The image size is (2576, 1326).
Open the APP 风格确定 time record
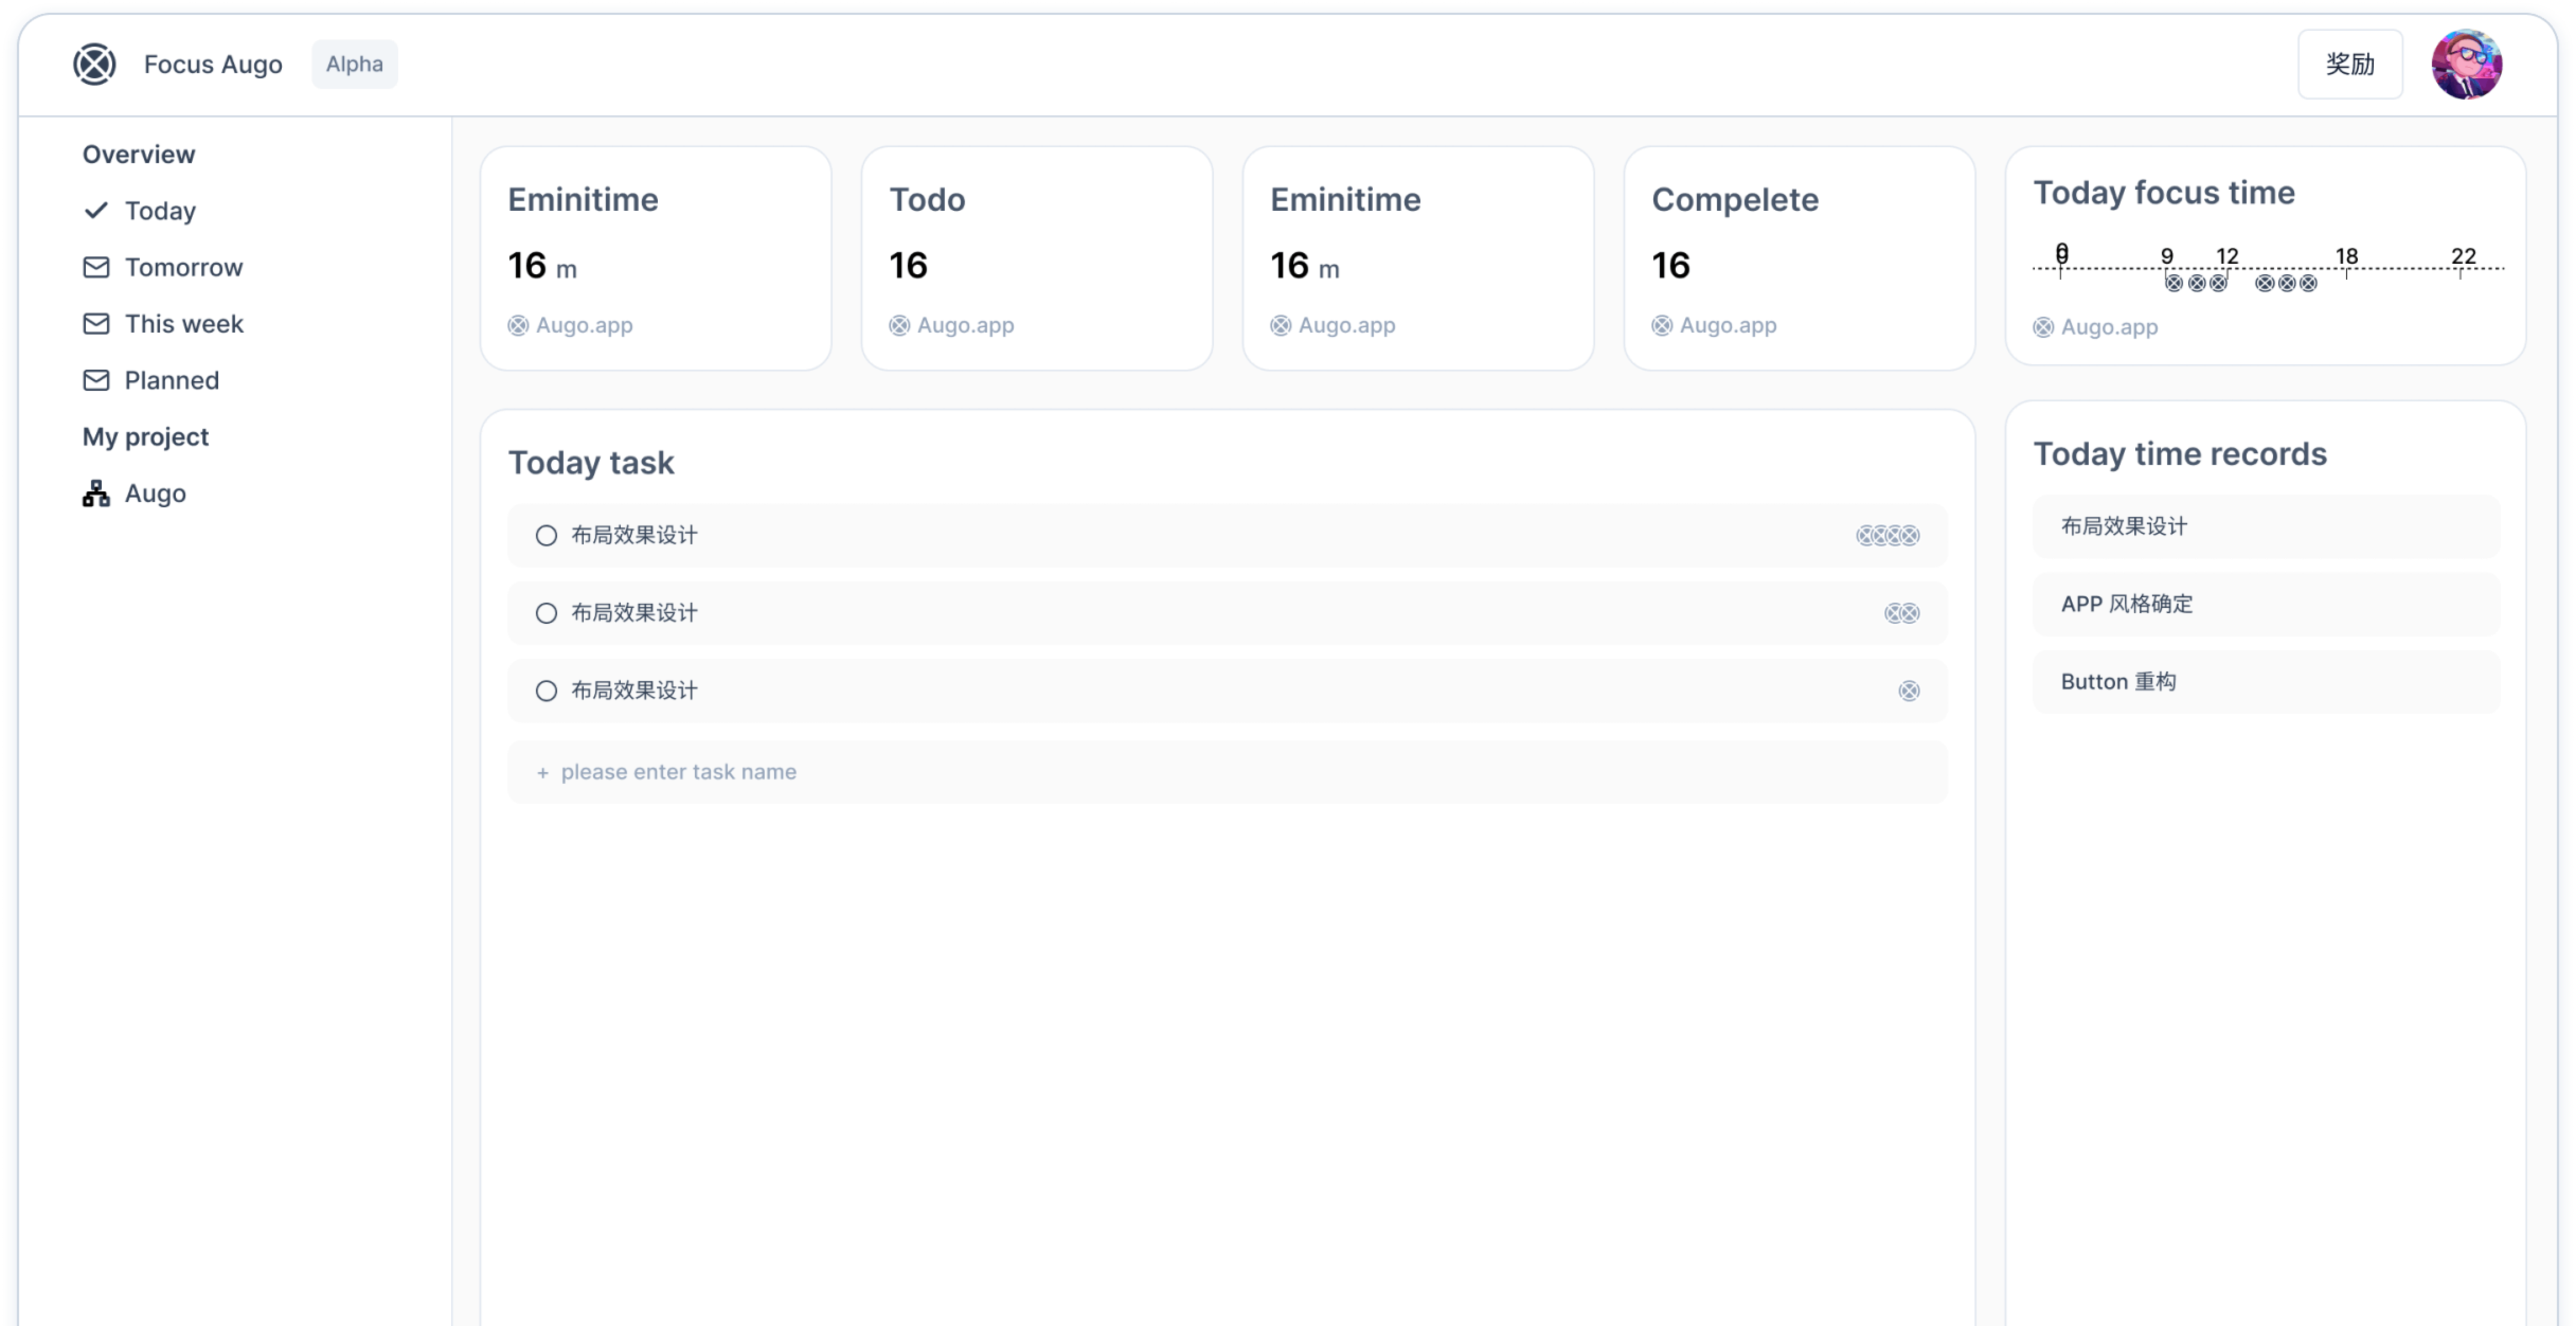tap(2266, 604)
